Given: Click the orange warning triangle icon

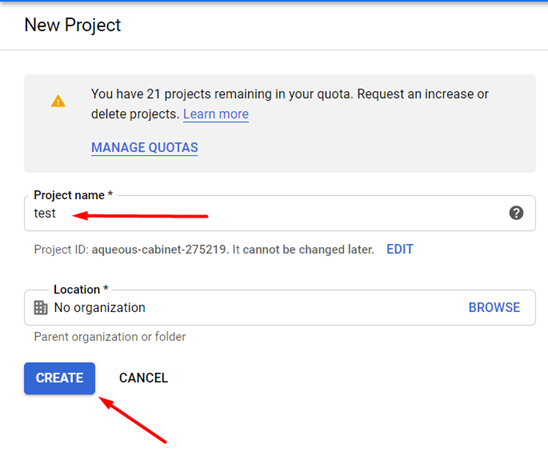Looking at the screenshot, I should coord(58,101).
